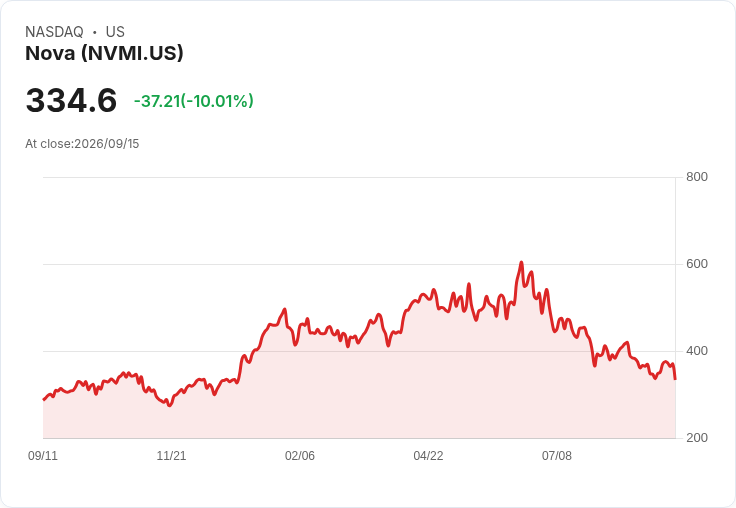Click the 09/11 date axis label
The width and height of the screenshot is (736, 508).
pyautogui.click(x=43, y=455)
